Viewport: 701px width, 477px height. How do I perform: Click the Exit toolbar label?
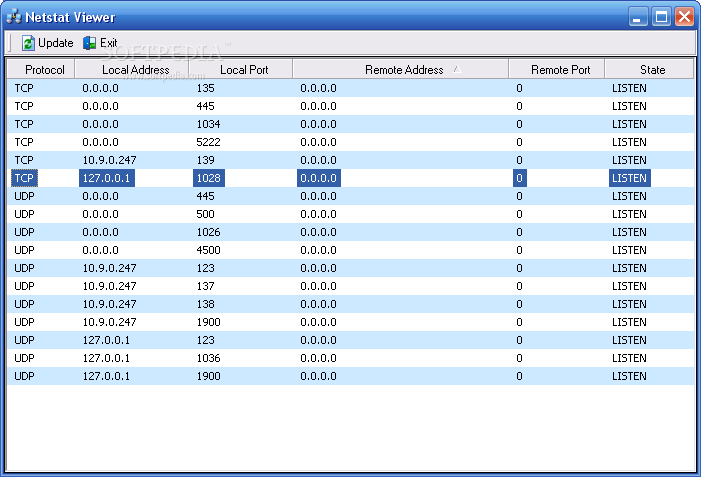[x=109, y=43]
